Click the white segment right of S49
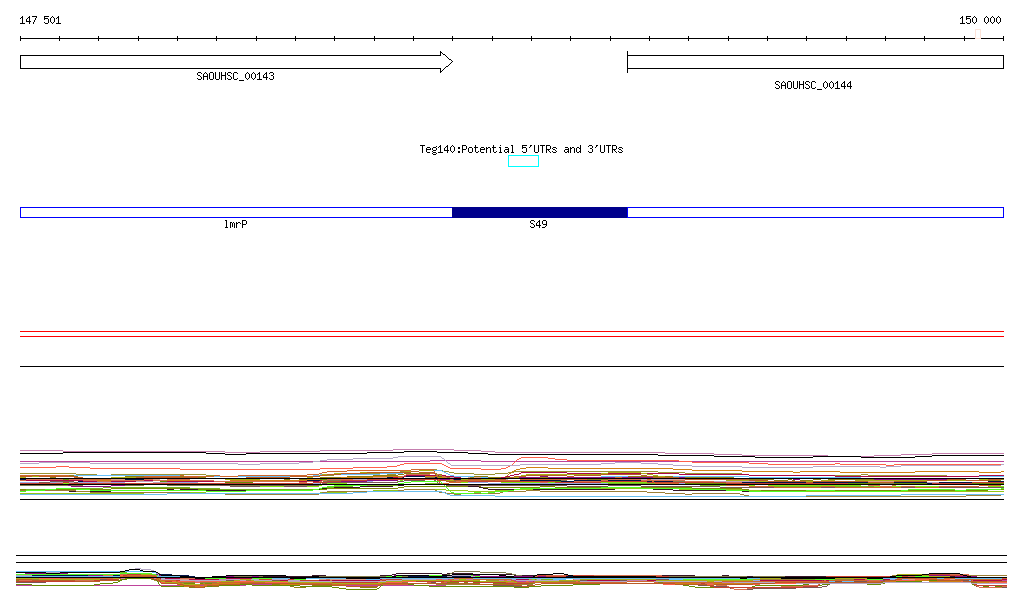Image resolution: width=1024 pixels, height=611 pixels. 815,212
